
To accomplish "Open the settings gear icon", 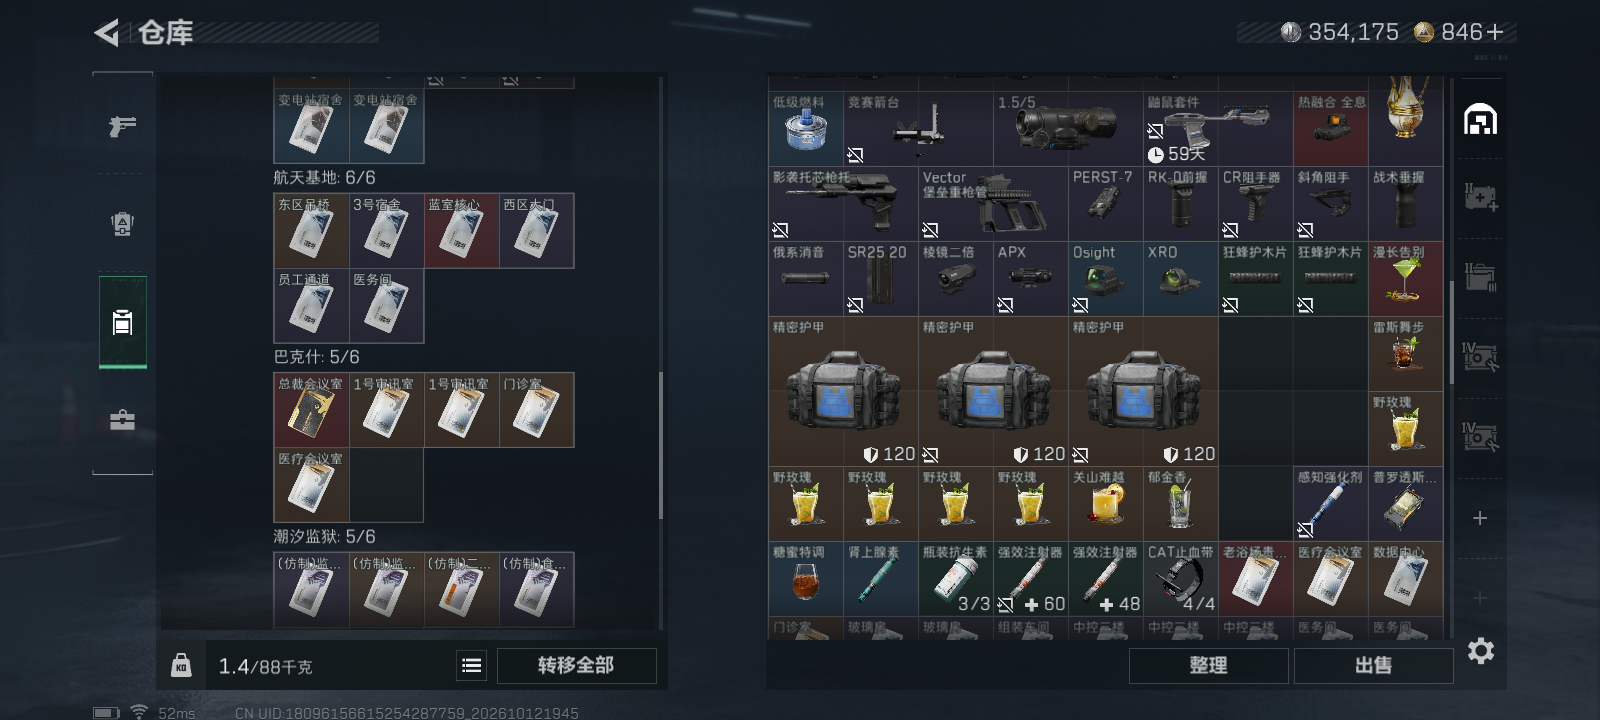I will point(1481,651).
